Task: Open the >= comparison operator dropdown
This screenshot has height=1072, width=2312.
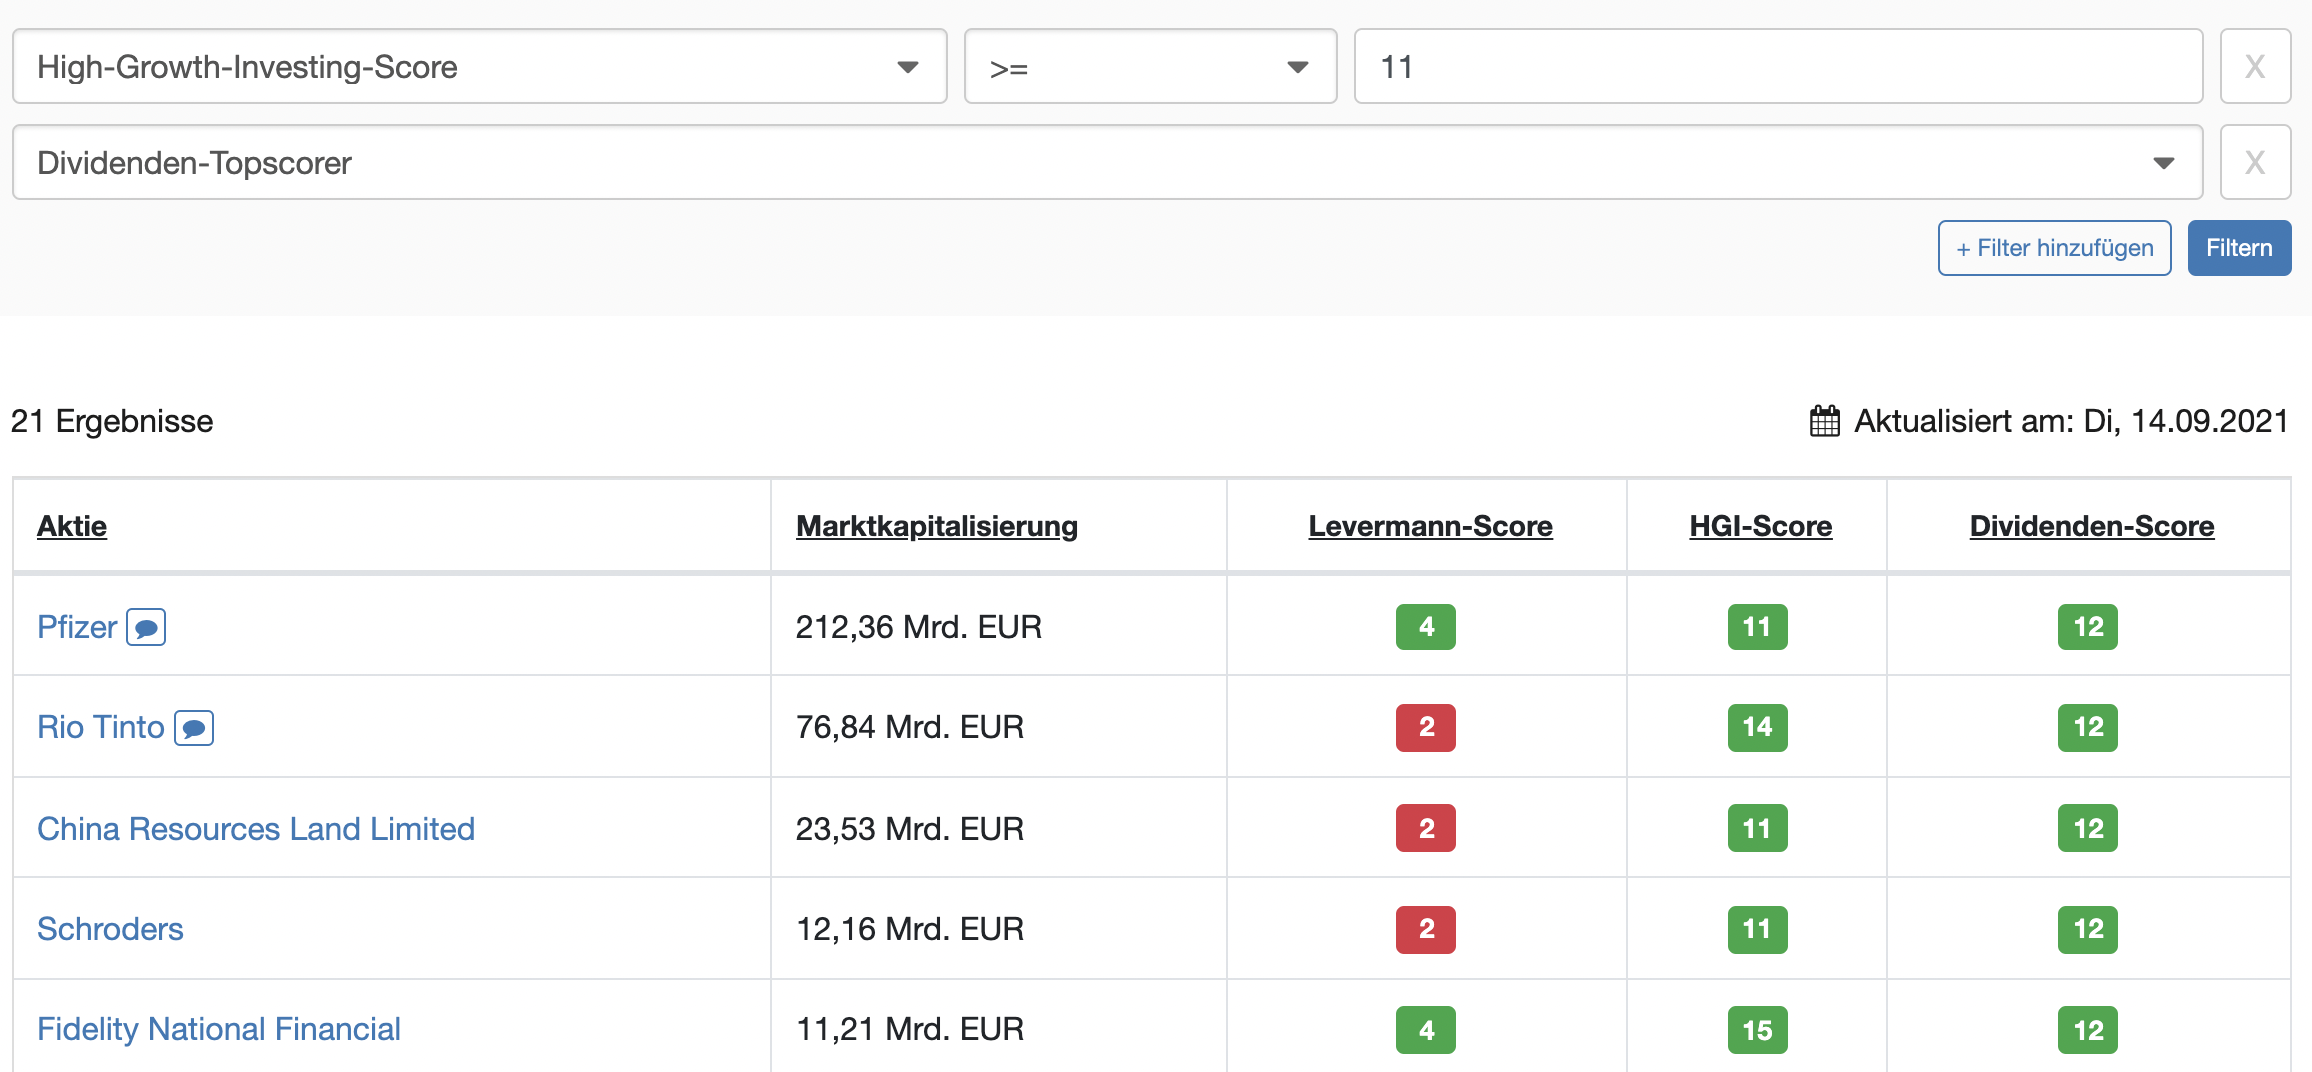Action: coord(1151,67)
